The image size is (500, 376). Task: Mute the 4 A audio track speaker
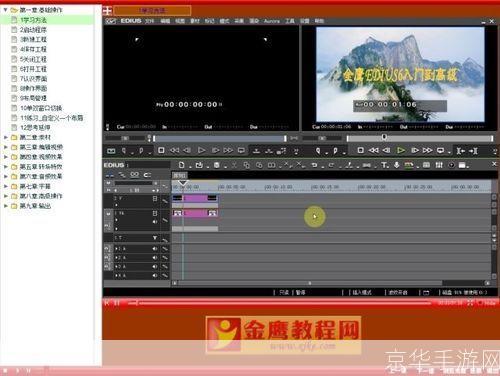point(155,276)
